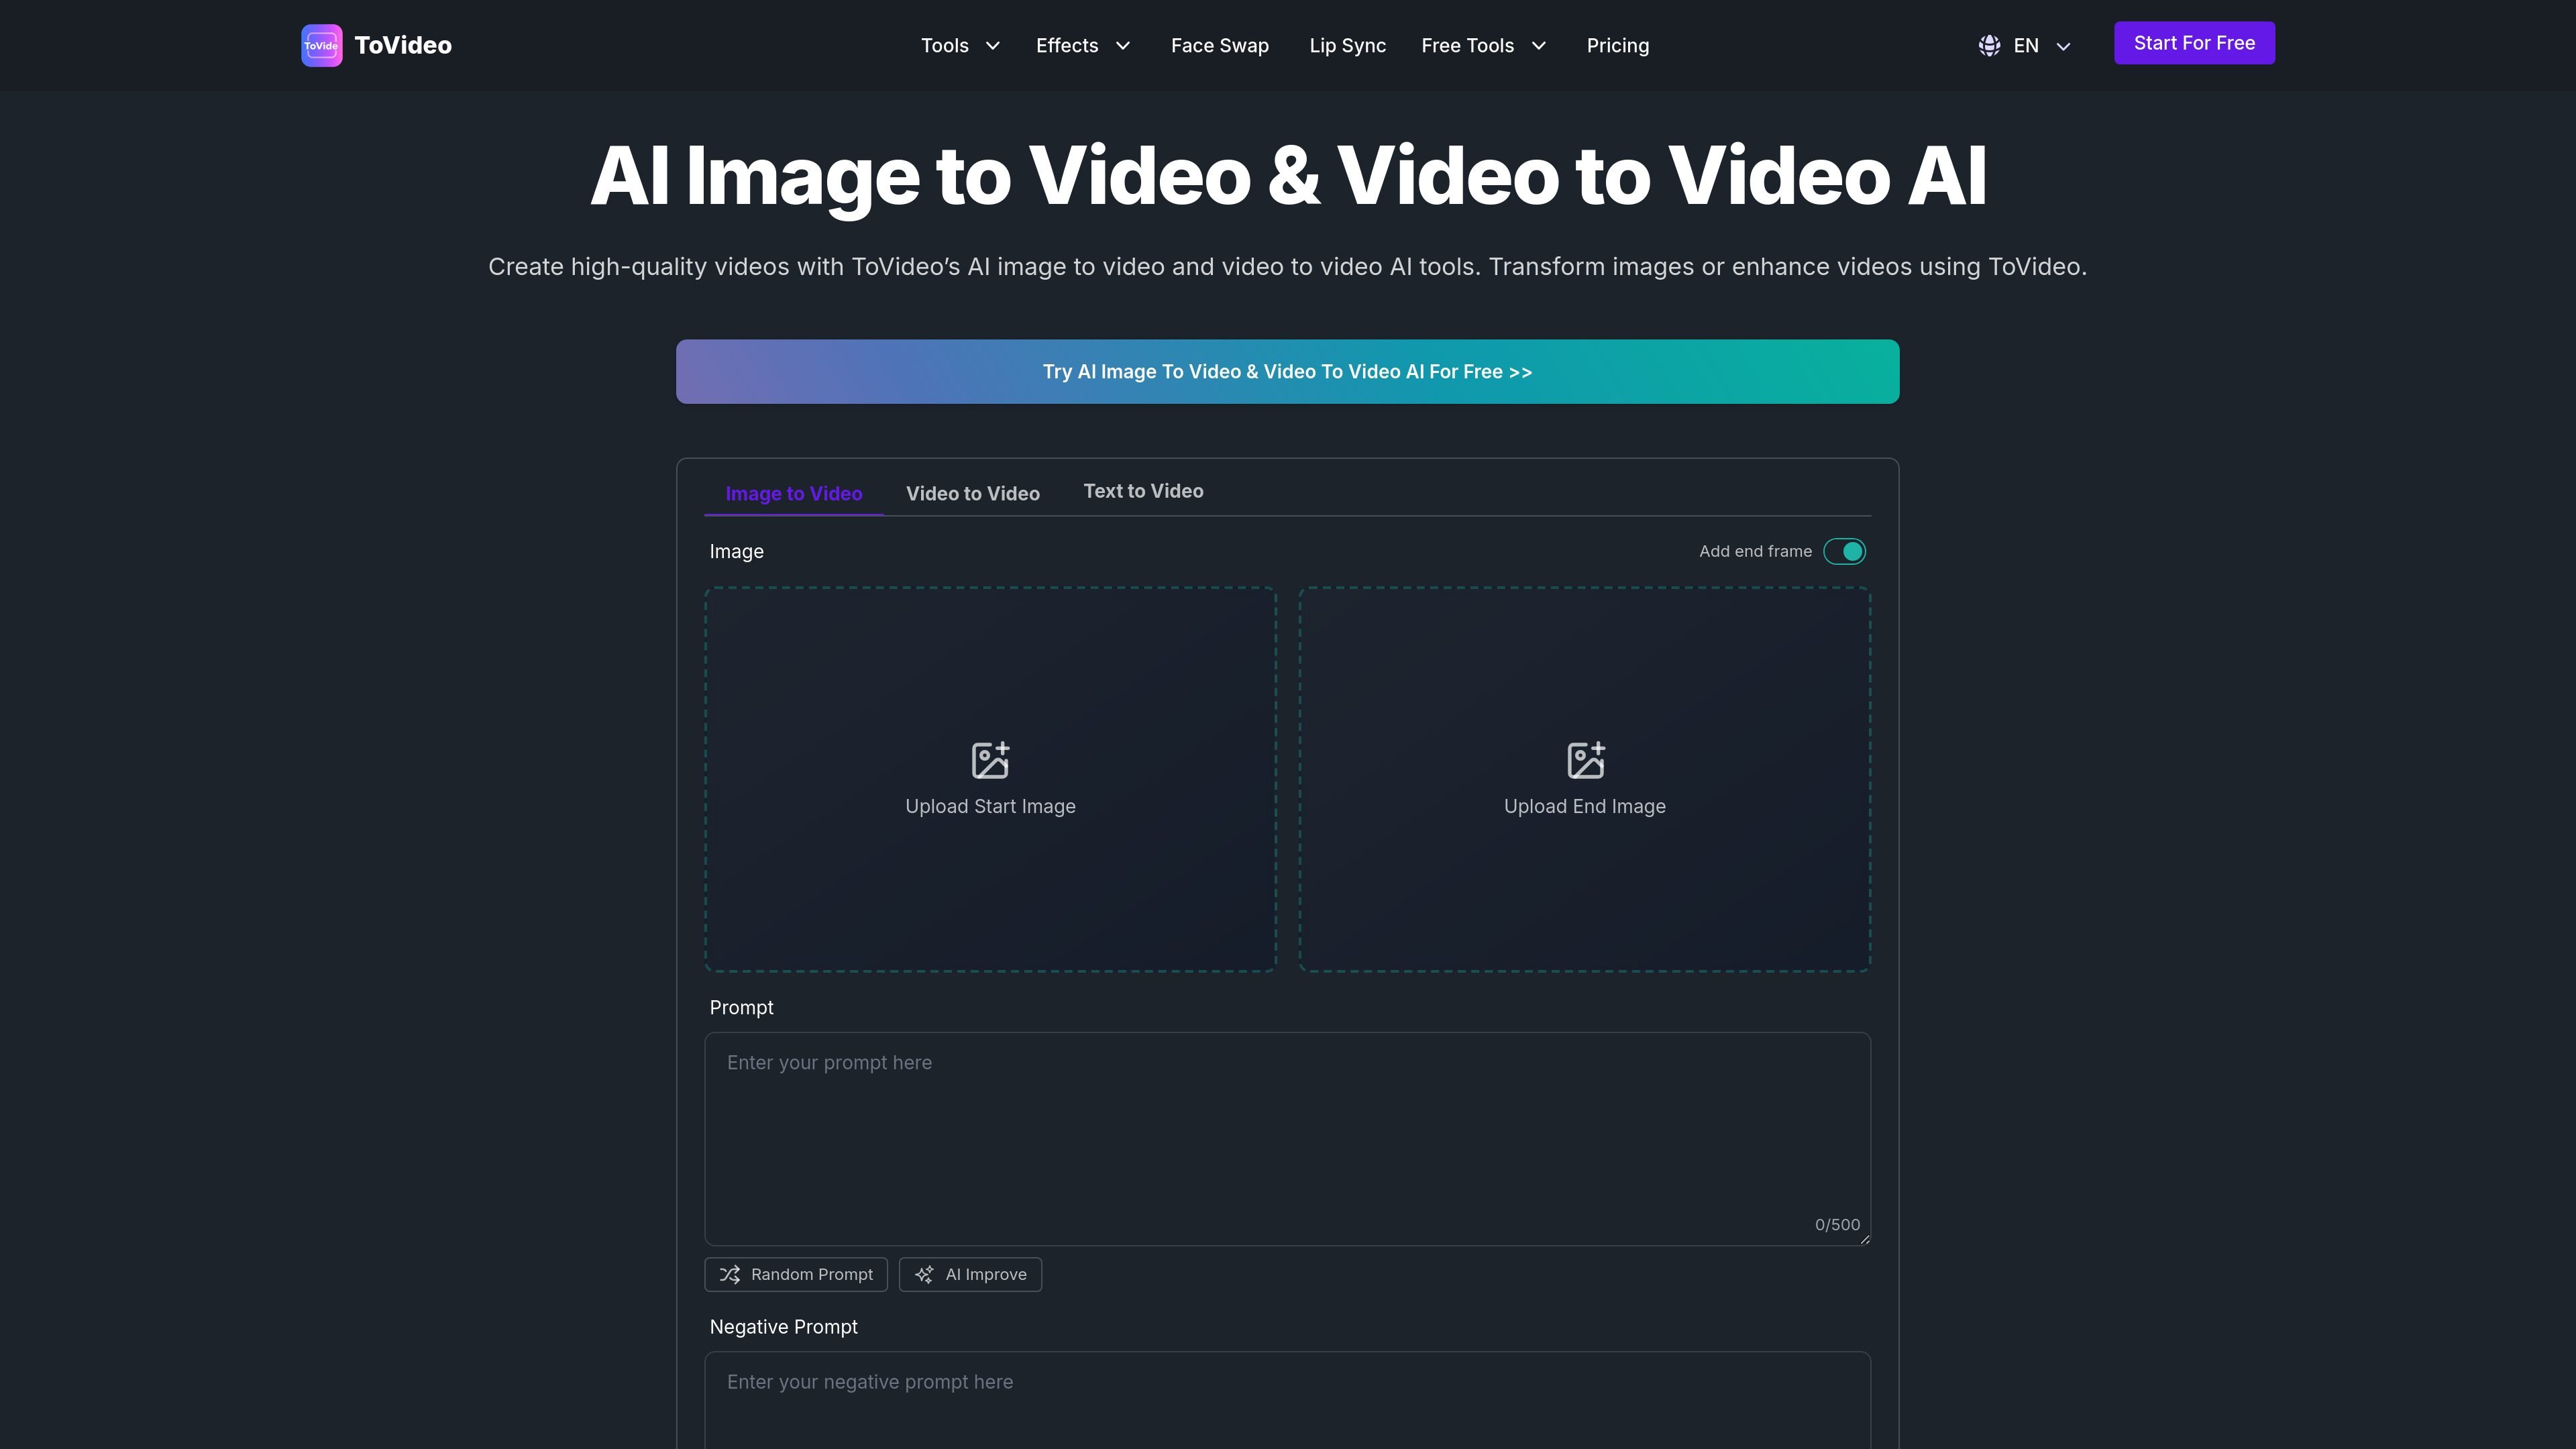Click the Upload End Image icon
The width and height of the screenshot is (2576, 1449).
[1585, 760]
